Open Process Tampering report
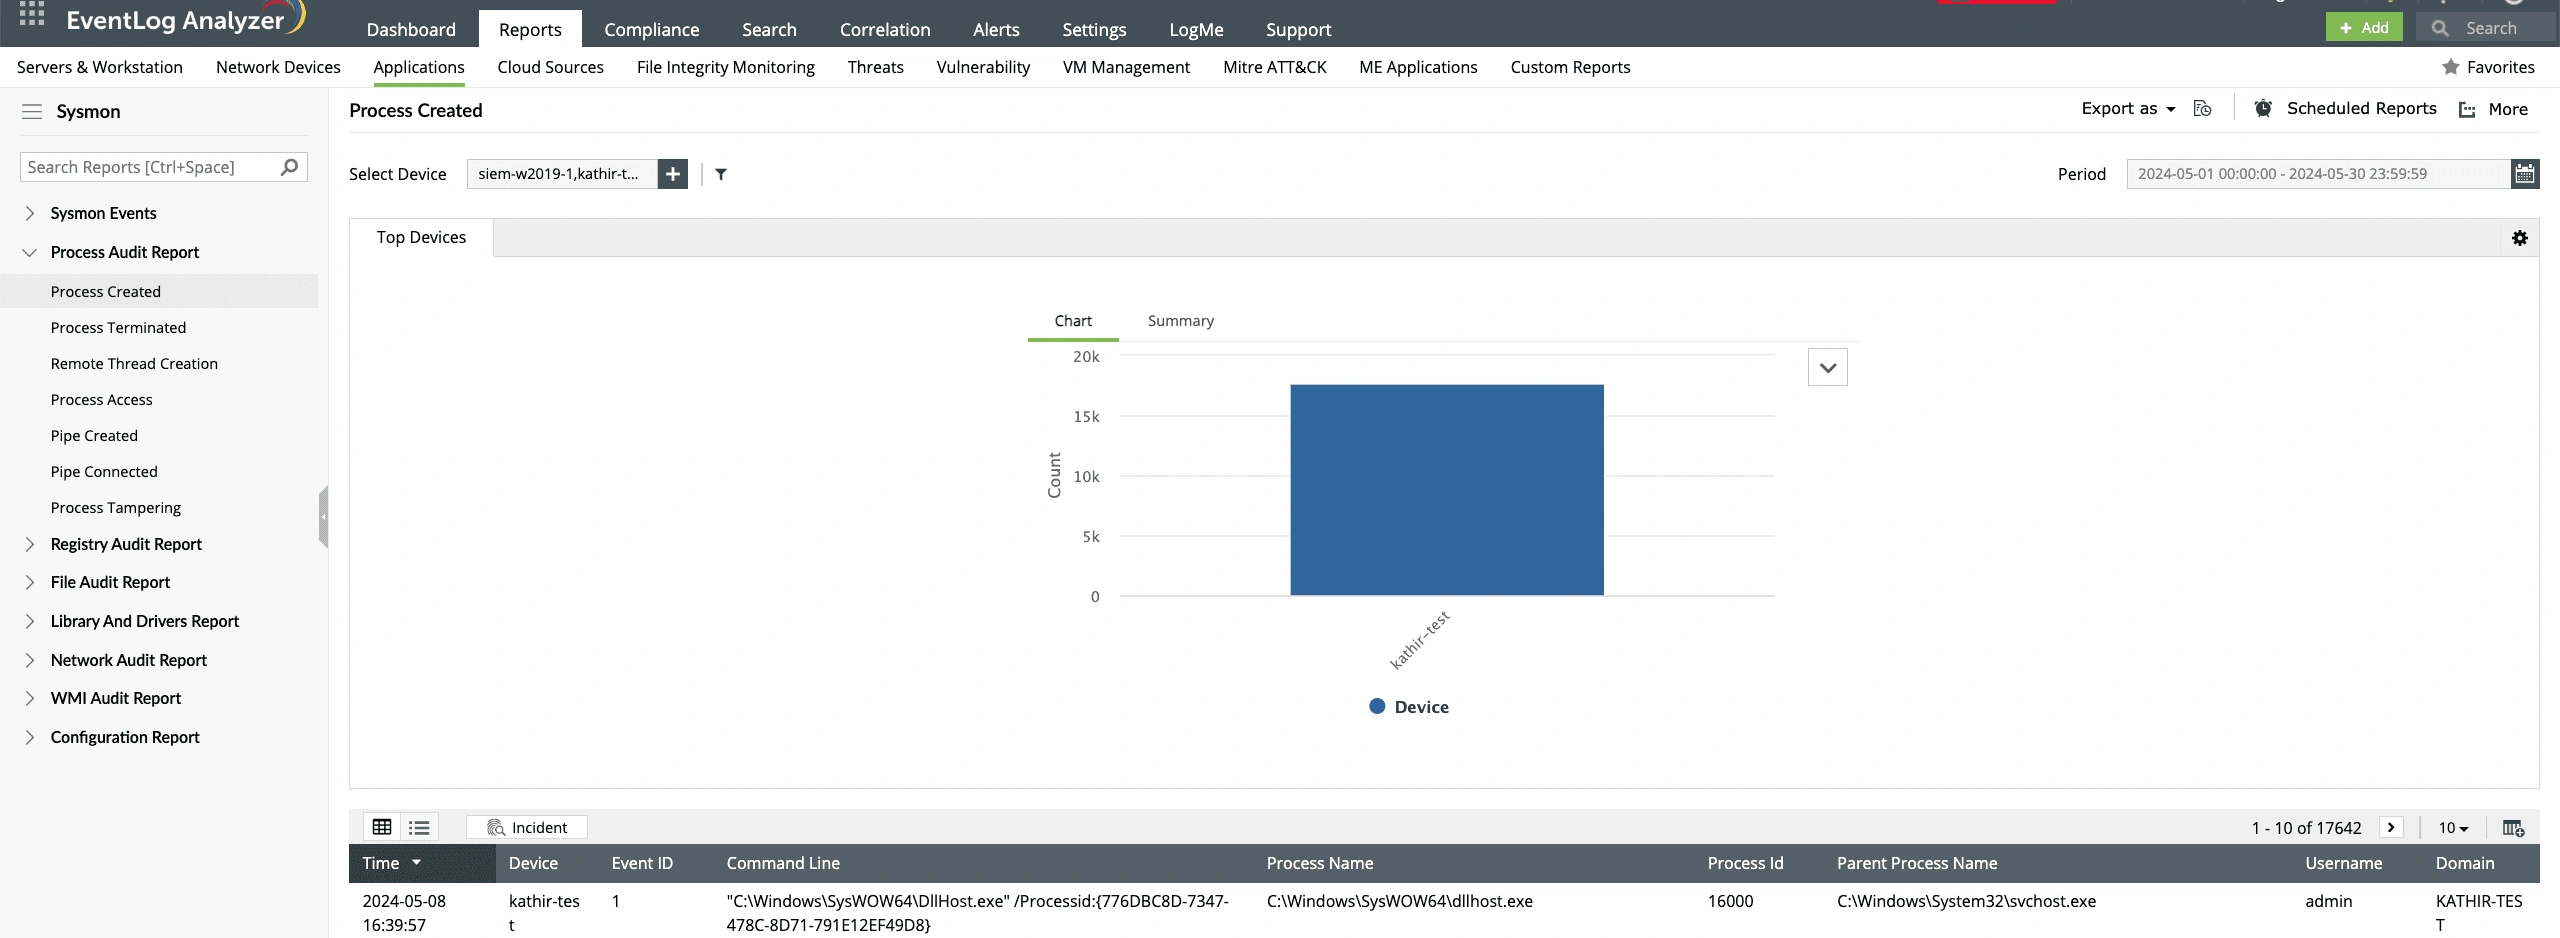Image resolution: width=2560 pixels, height=938 pixels. (x=116, y=508)
